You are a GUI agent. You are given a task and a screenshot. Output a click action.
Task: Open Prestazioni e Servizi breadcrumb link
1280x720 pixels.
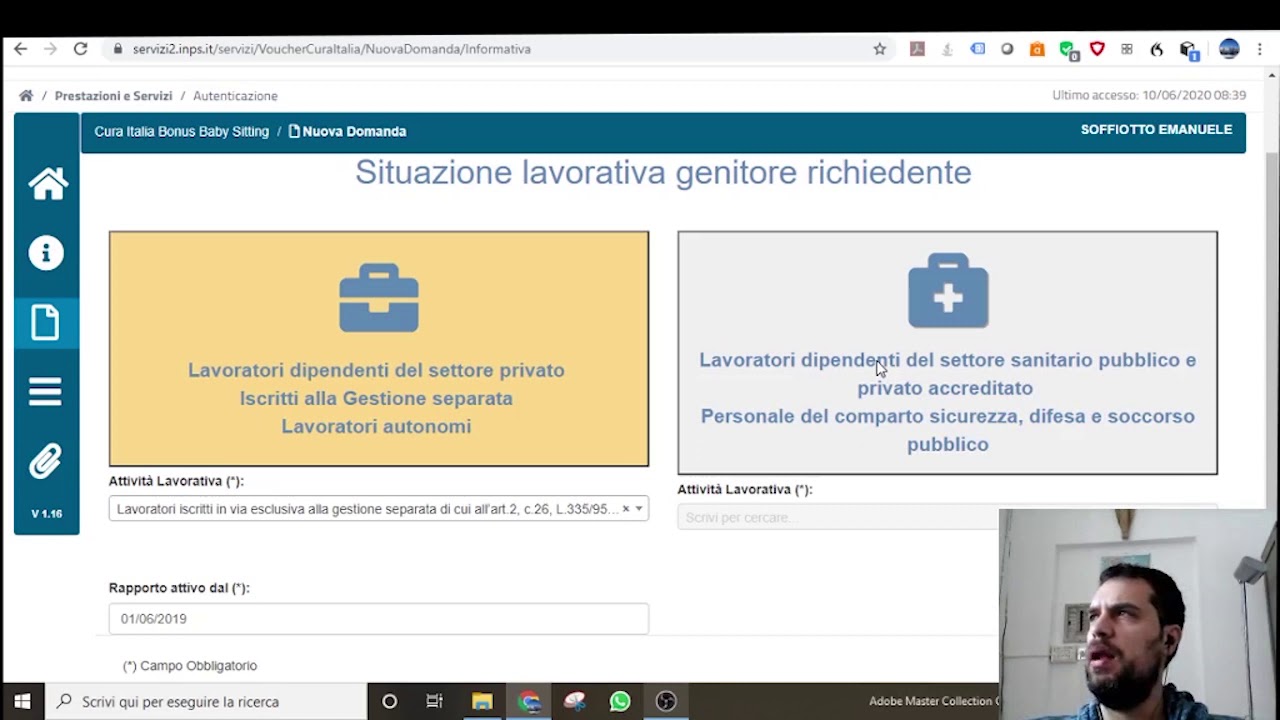(113, 96)
